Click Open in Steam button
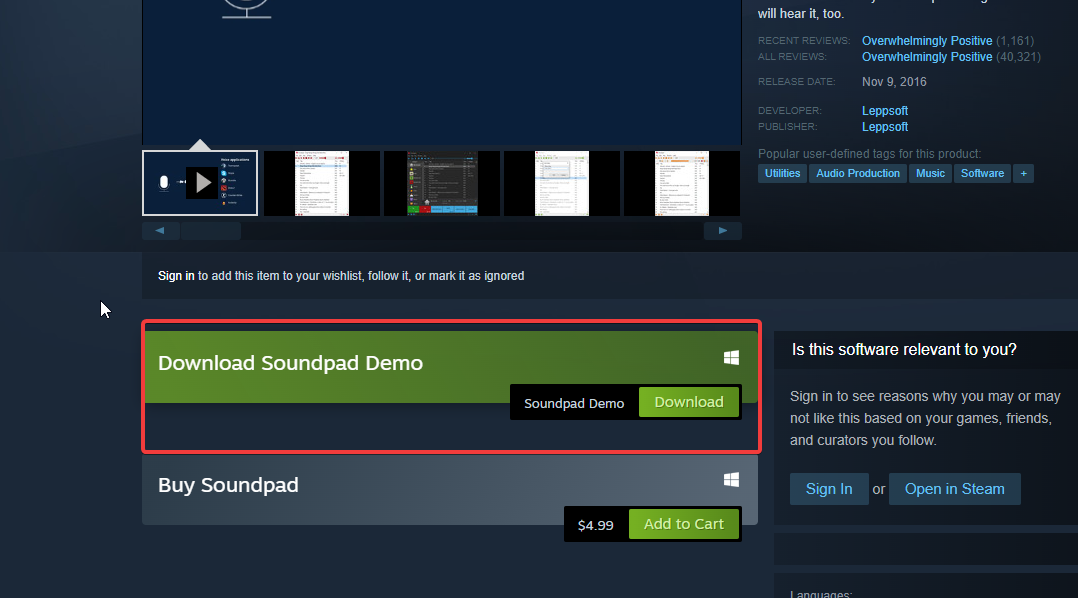This screenshot has width=1078, height=598. 954,489
